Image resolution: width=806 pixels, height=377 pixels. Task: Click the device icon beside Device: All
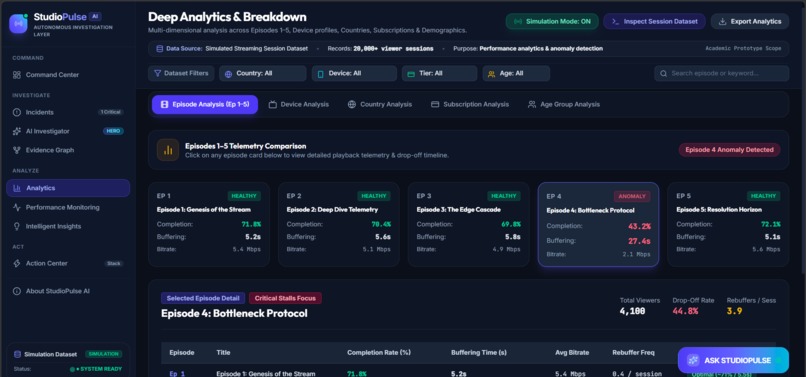321,74
